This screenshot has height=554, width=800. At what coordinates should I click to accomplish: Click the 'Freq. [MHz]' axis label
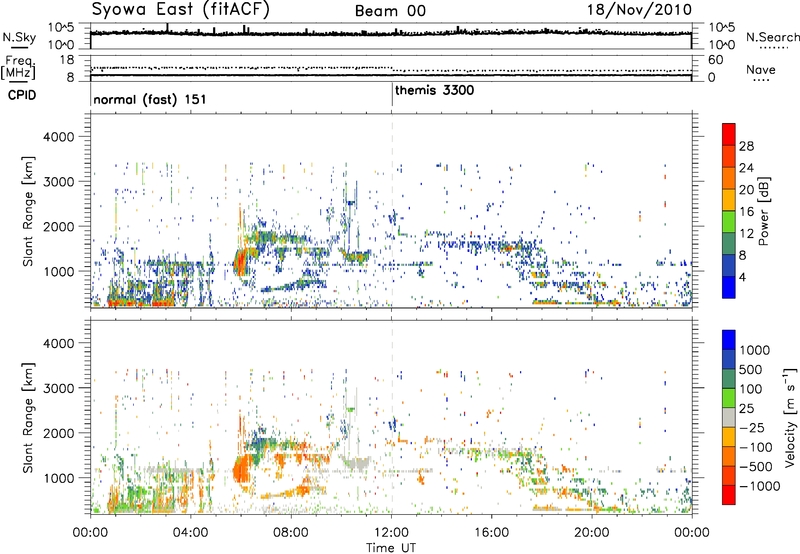(20, 68)
